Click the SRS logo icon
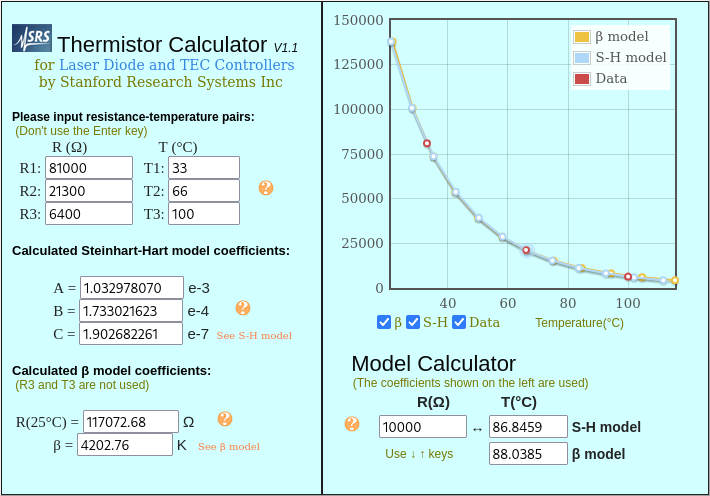This screenshot has height=496, width=710. (32, 38)
